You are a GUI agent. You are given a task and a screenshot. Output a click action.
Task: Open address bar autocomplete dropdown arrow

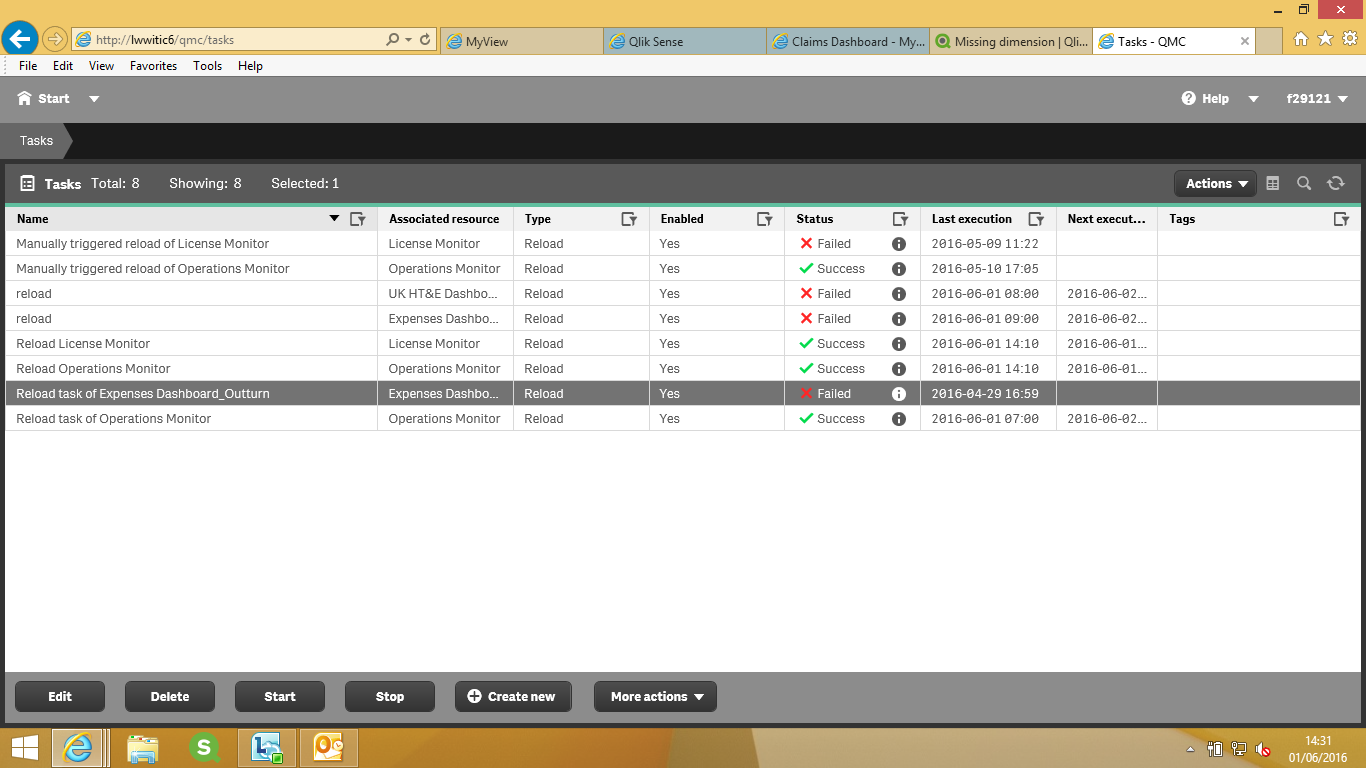[x=409, y=40]
